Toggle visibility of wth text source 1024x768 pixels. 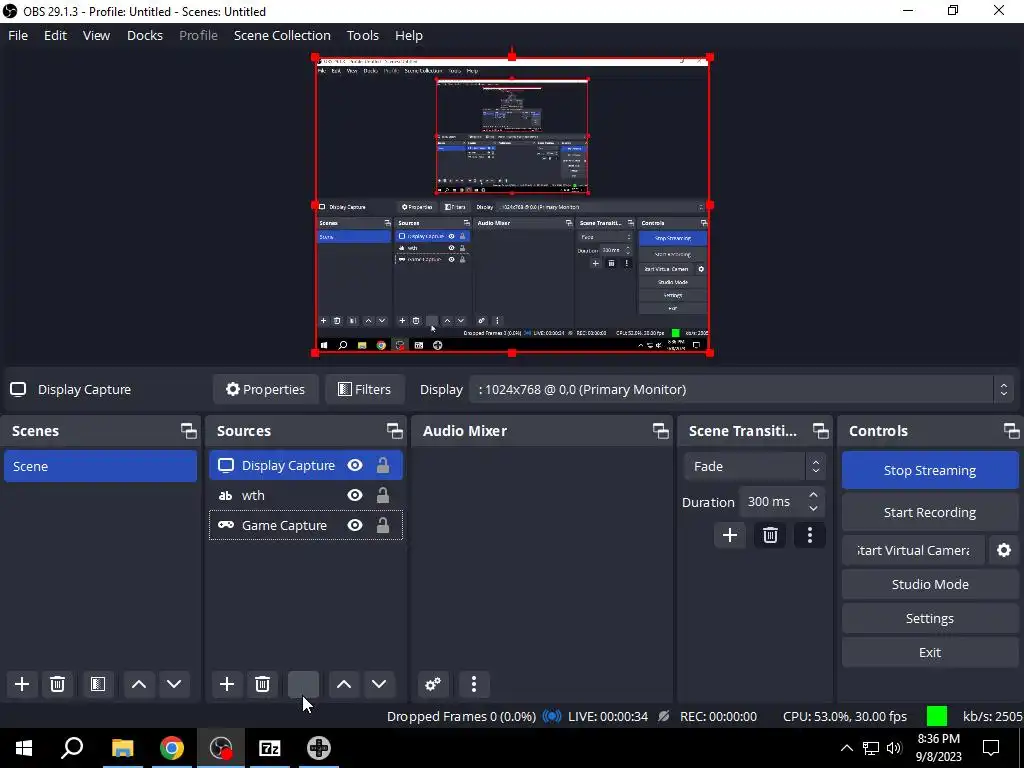(x=355, y=495)
